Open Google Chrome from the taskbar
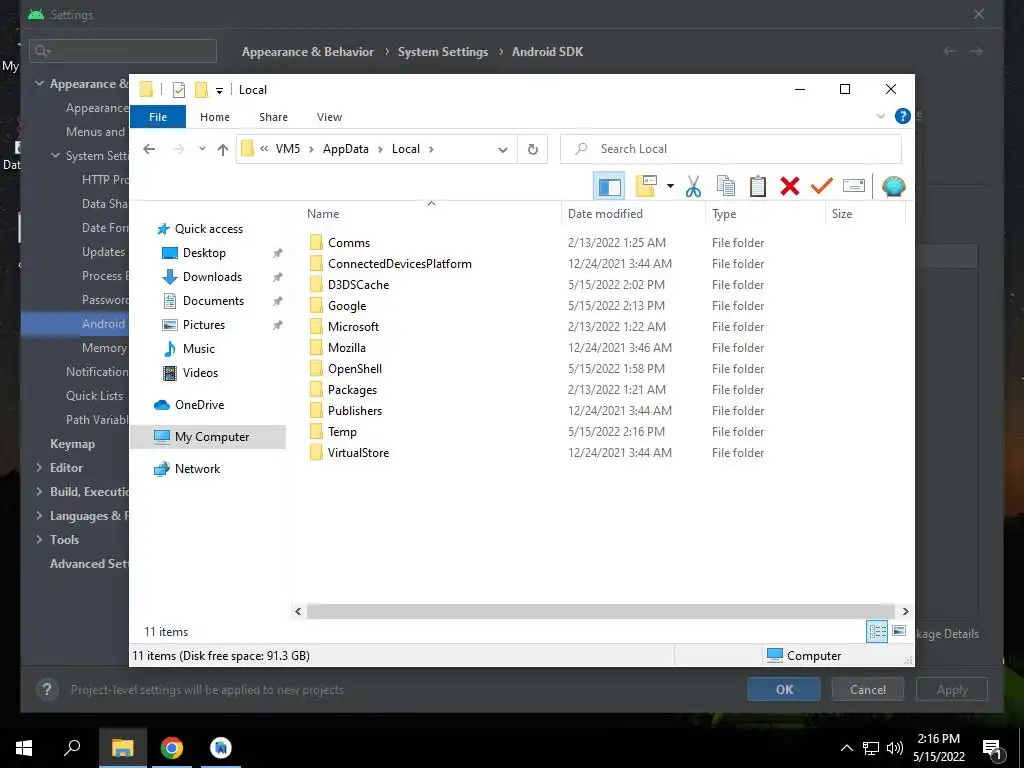 [172, 748]
